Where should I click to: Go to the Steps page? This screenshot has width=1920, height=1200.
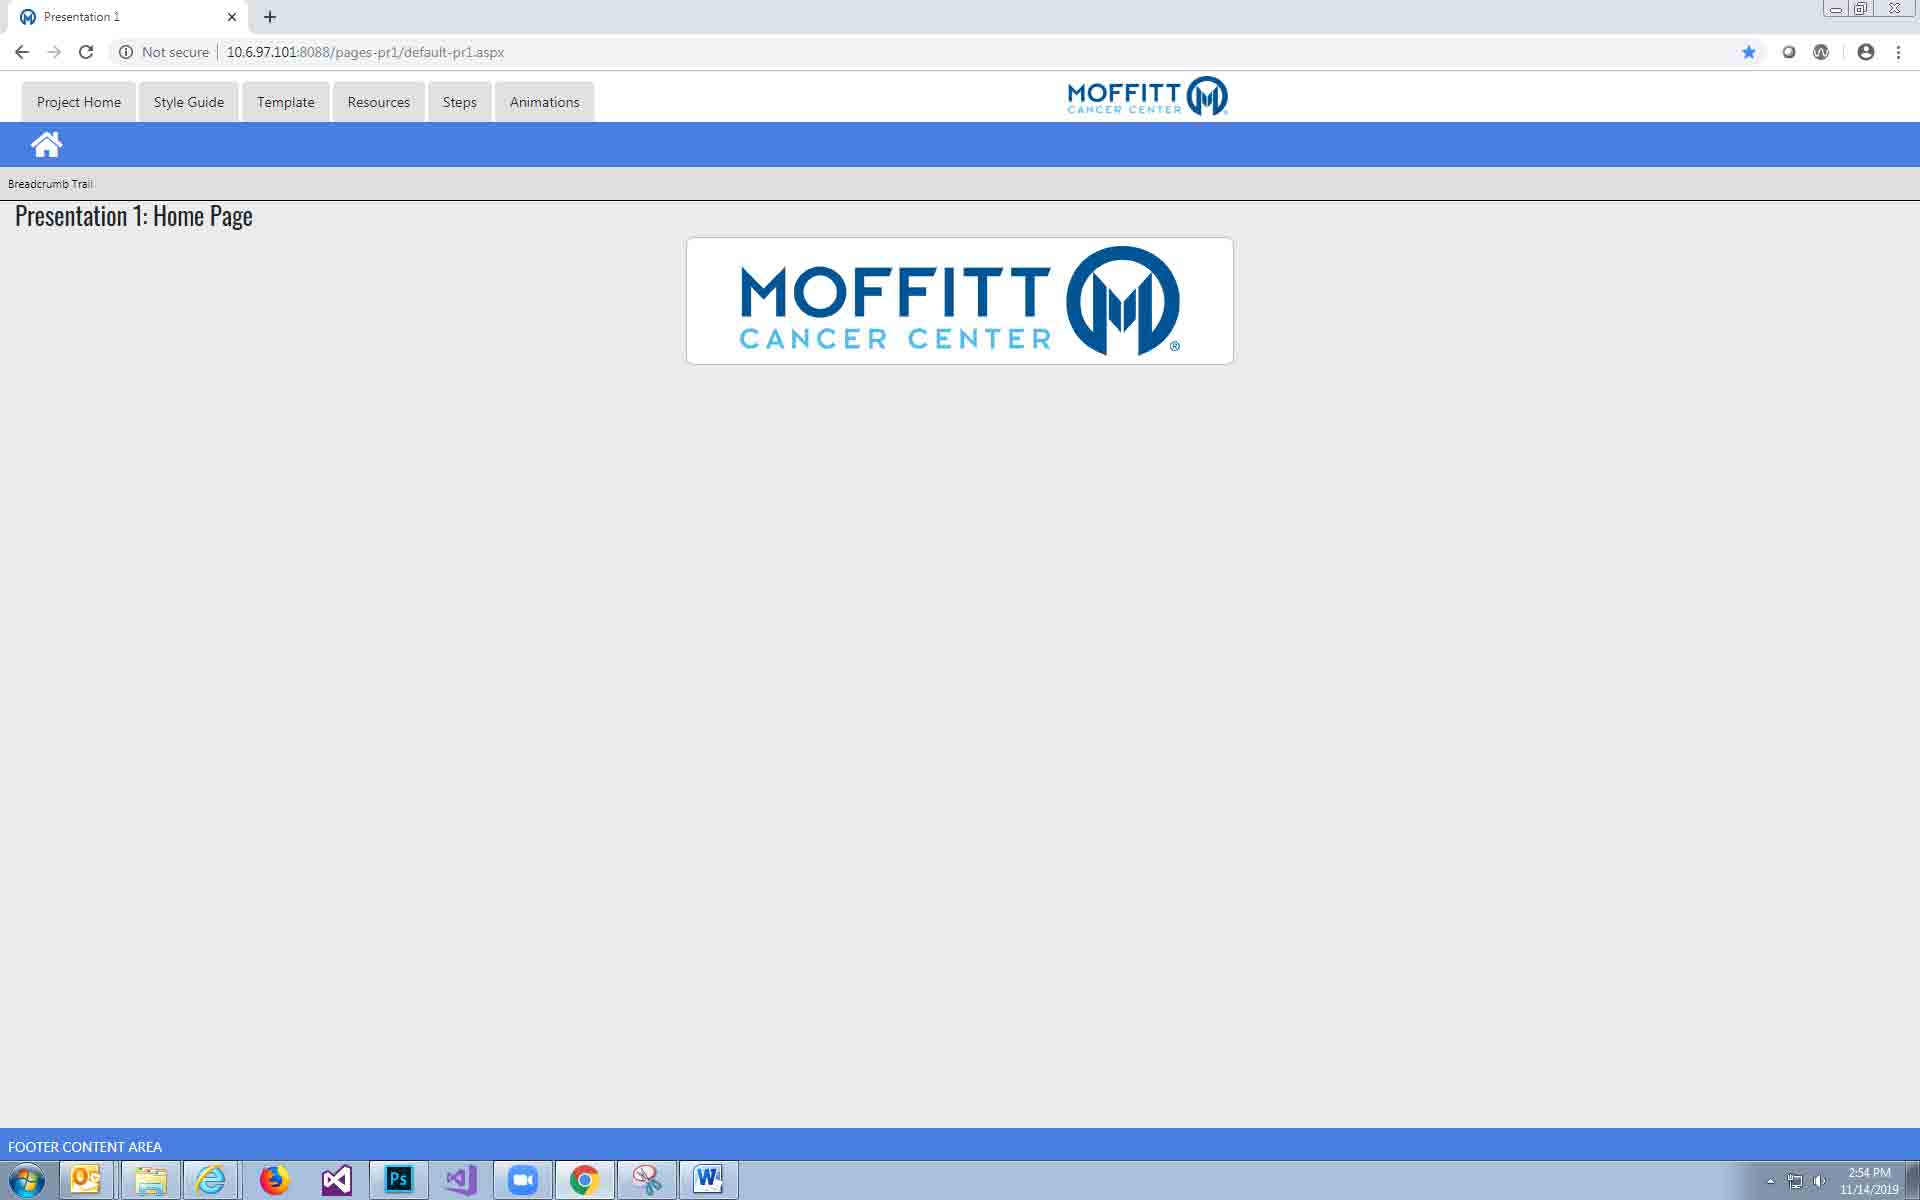pos(459,102)
